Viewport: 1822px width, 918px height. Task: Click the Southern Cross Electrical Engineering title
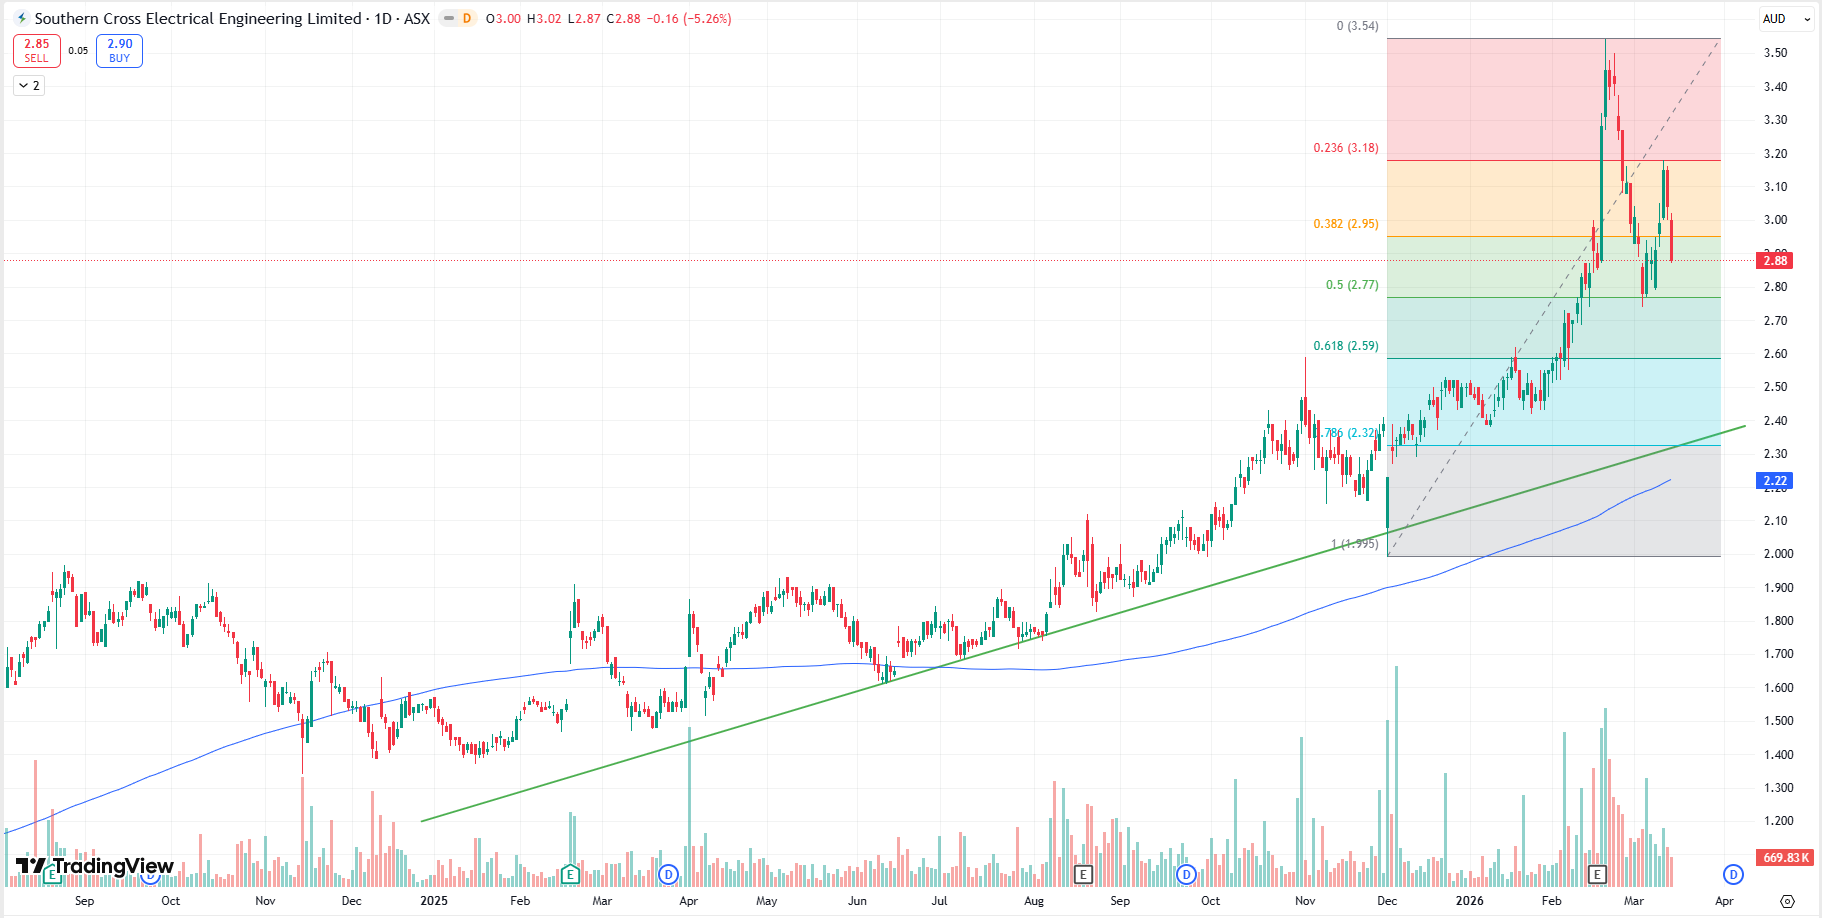(198, 19)
